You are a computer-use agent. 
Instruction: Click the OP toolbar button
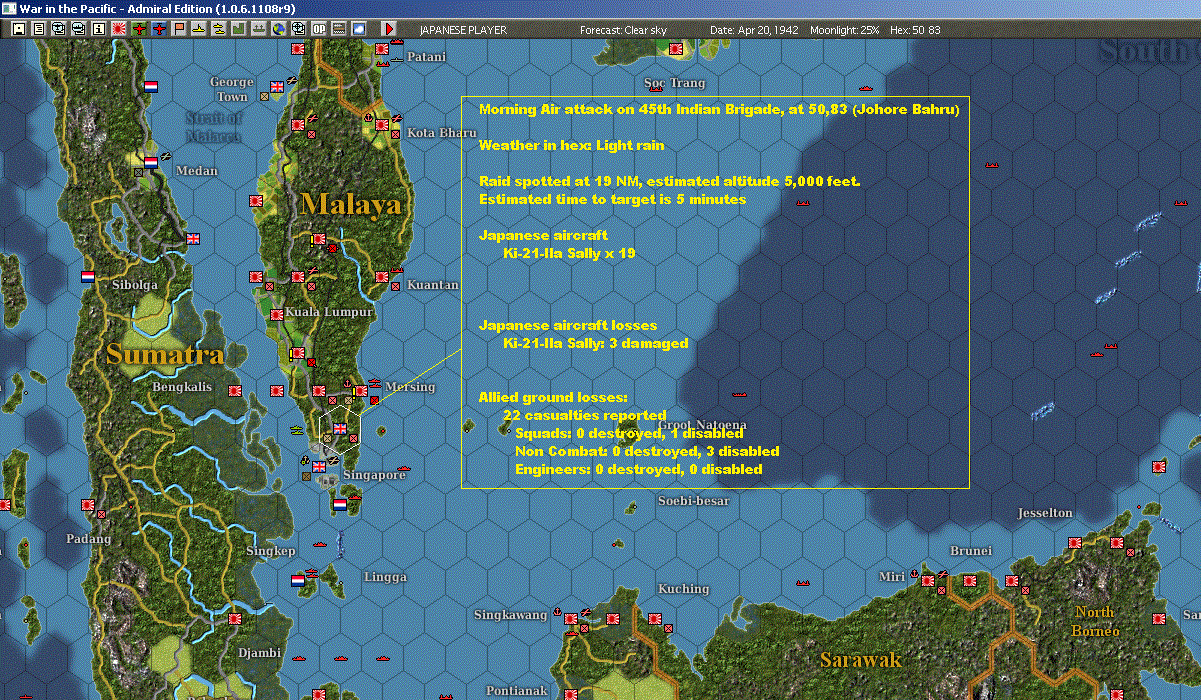(319, 30)
